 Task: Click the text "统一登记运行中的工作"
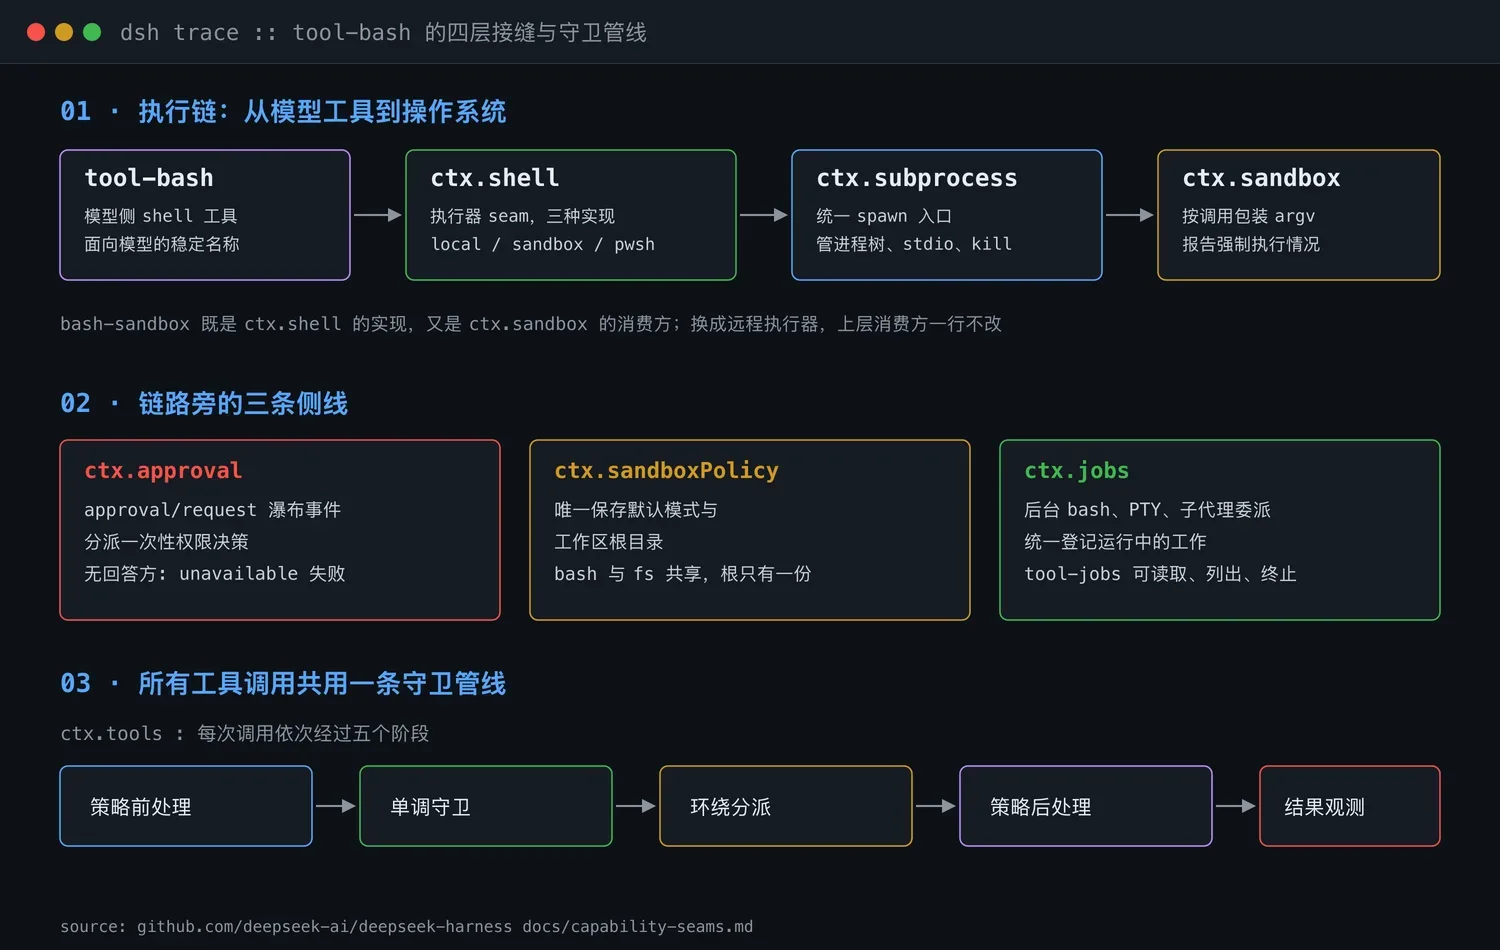pyautogui.click(x=1116, y=542)
